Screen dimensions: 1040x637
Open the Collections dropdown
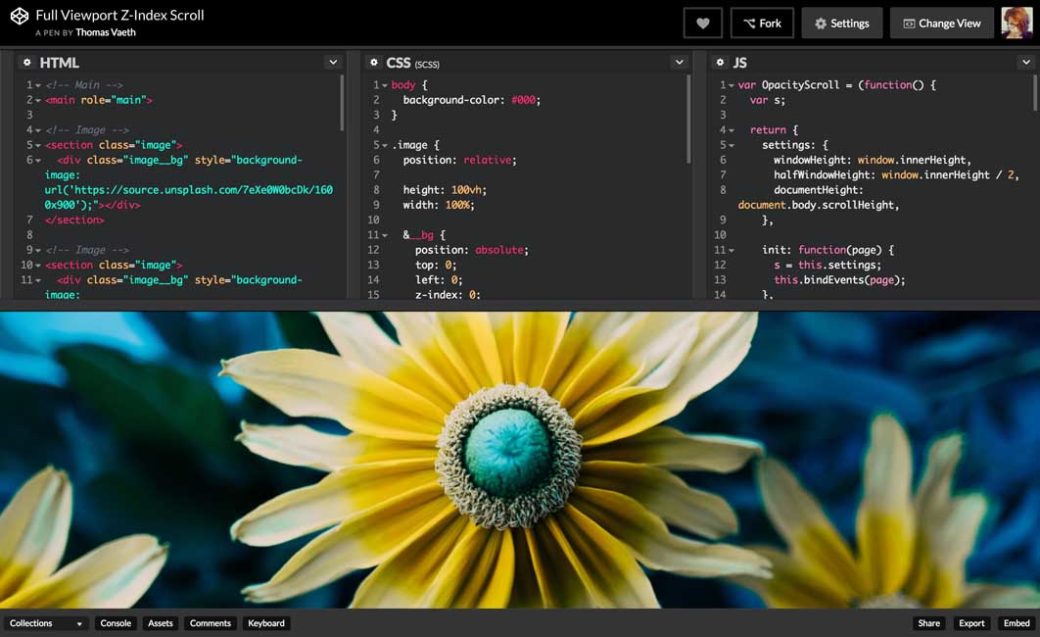coord(46,623)
